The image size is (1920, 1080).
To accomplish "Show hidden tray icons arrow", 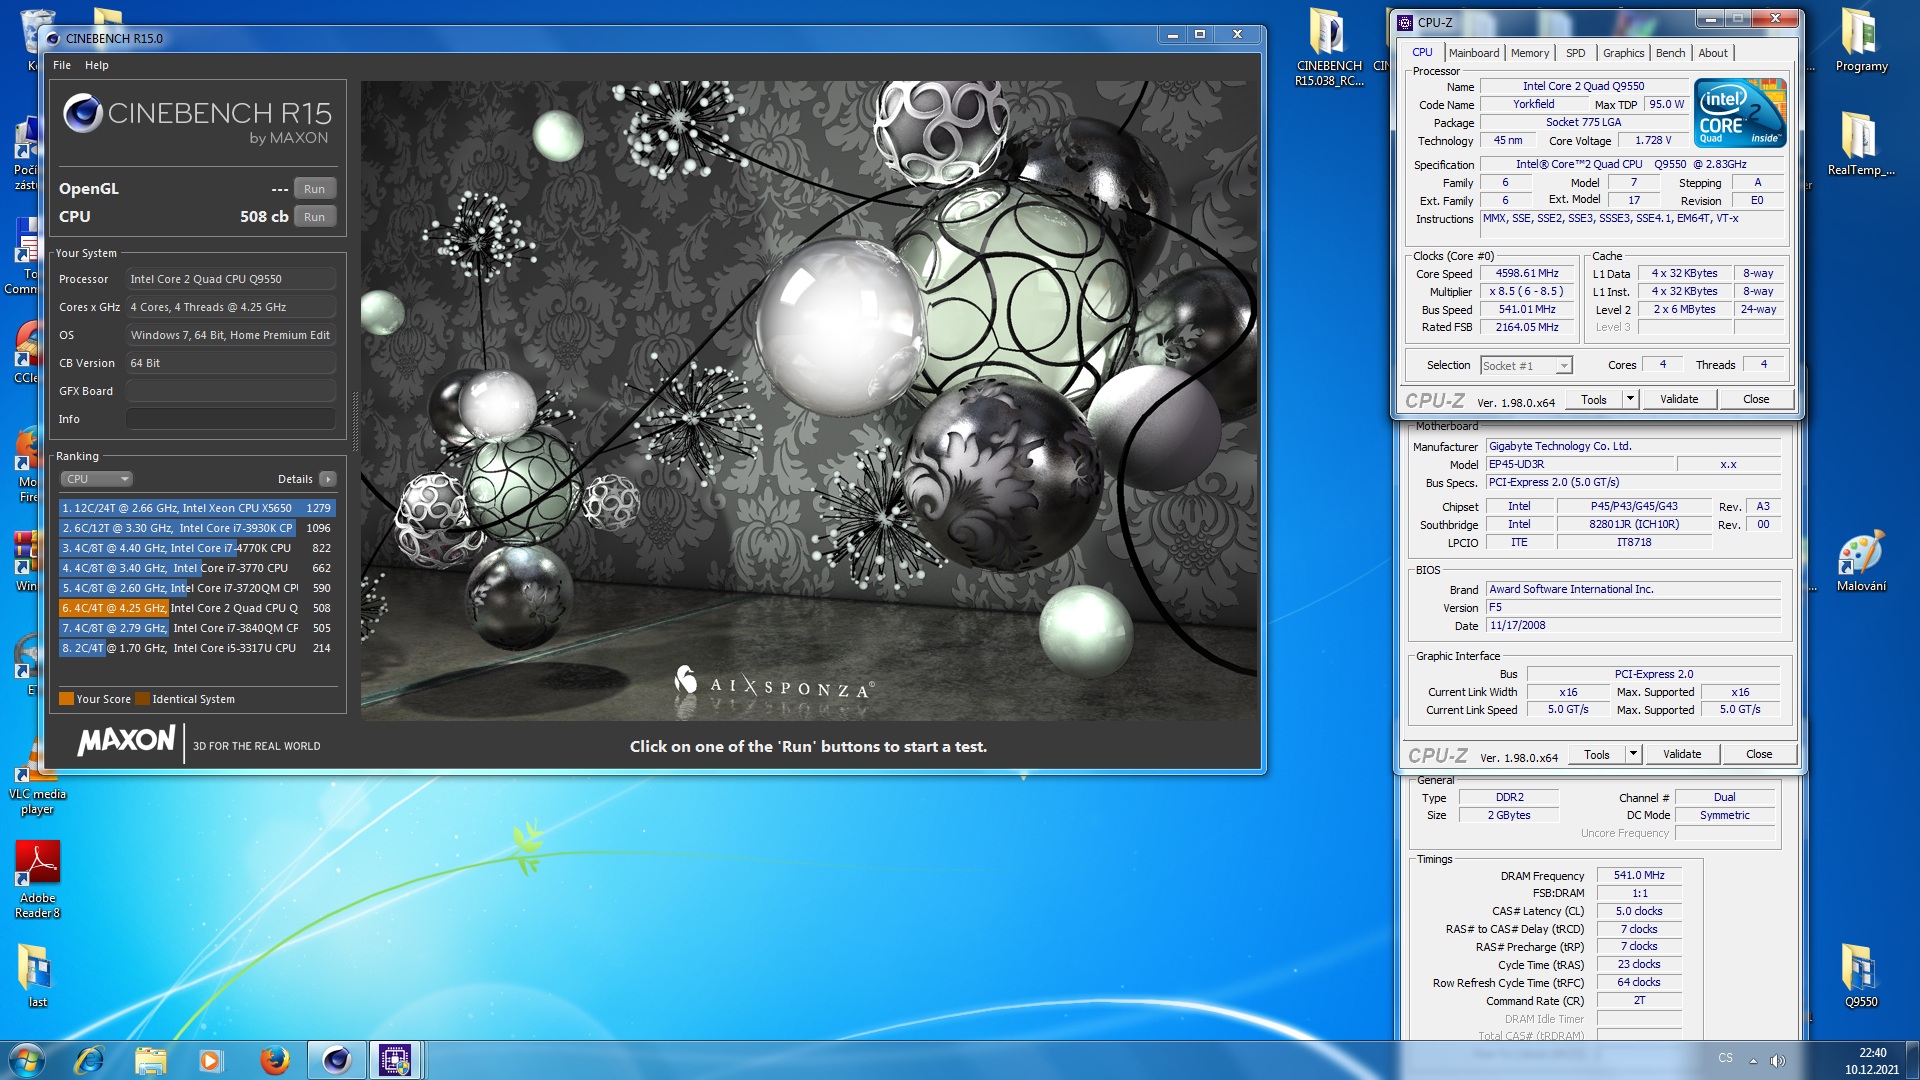I will [x=1753, y=1060].
